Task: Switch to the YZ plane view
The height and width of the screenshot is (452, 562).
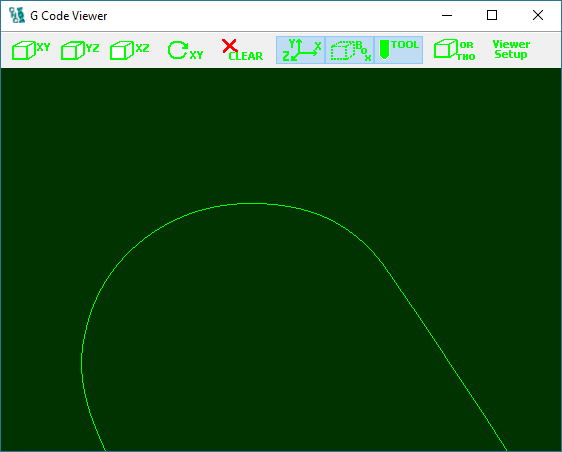Action: (x=80, y=50)
